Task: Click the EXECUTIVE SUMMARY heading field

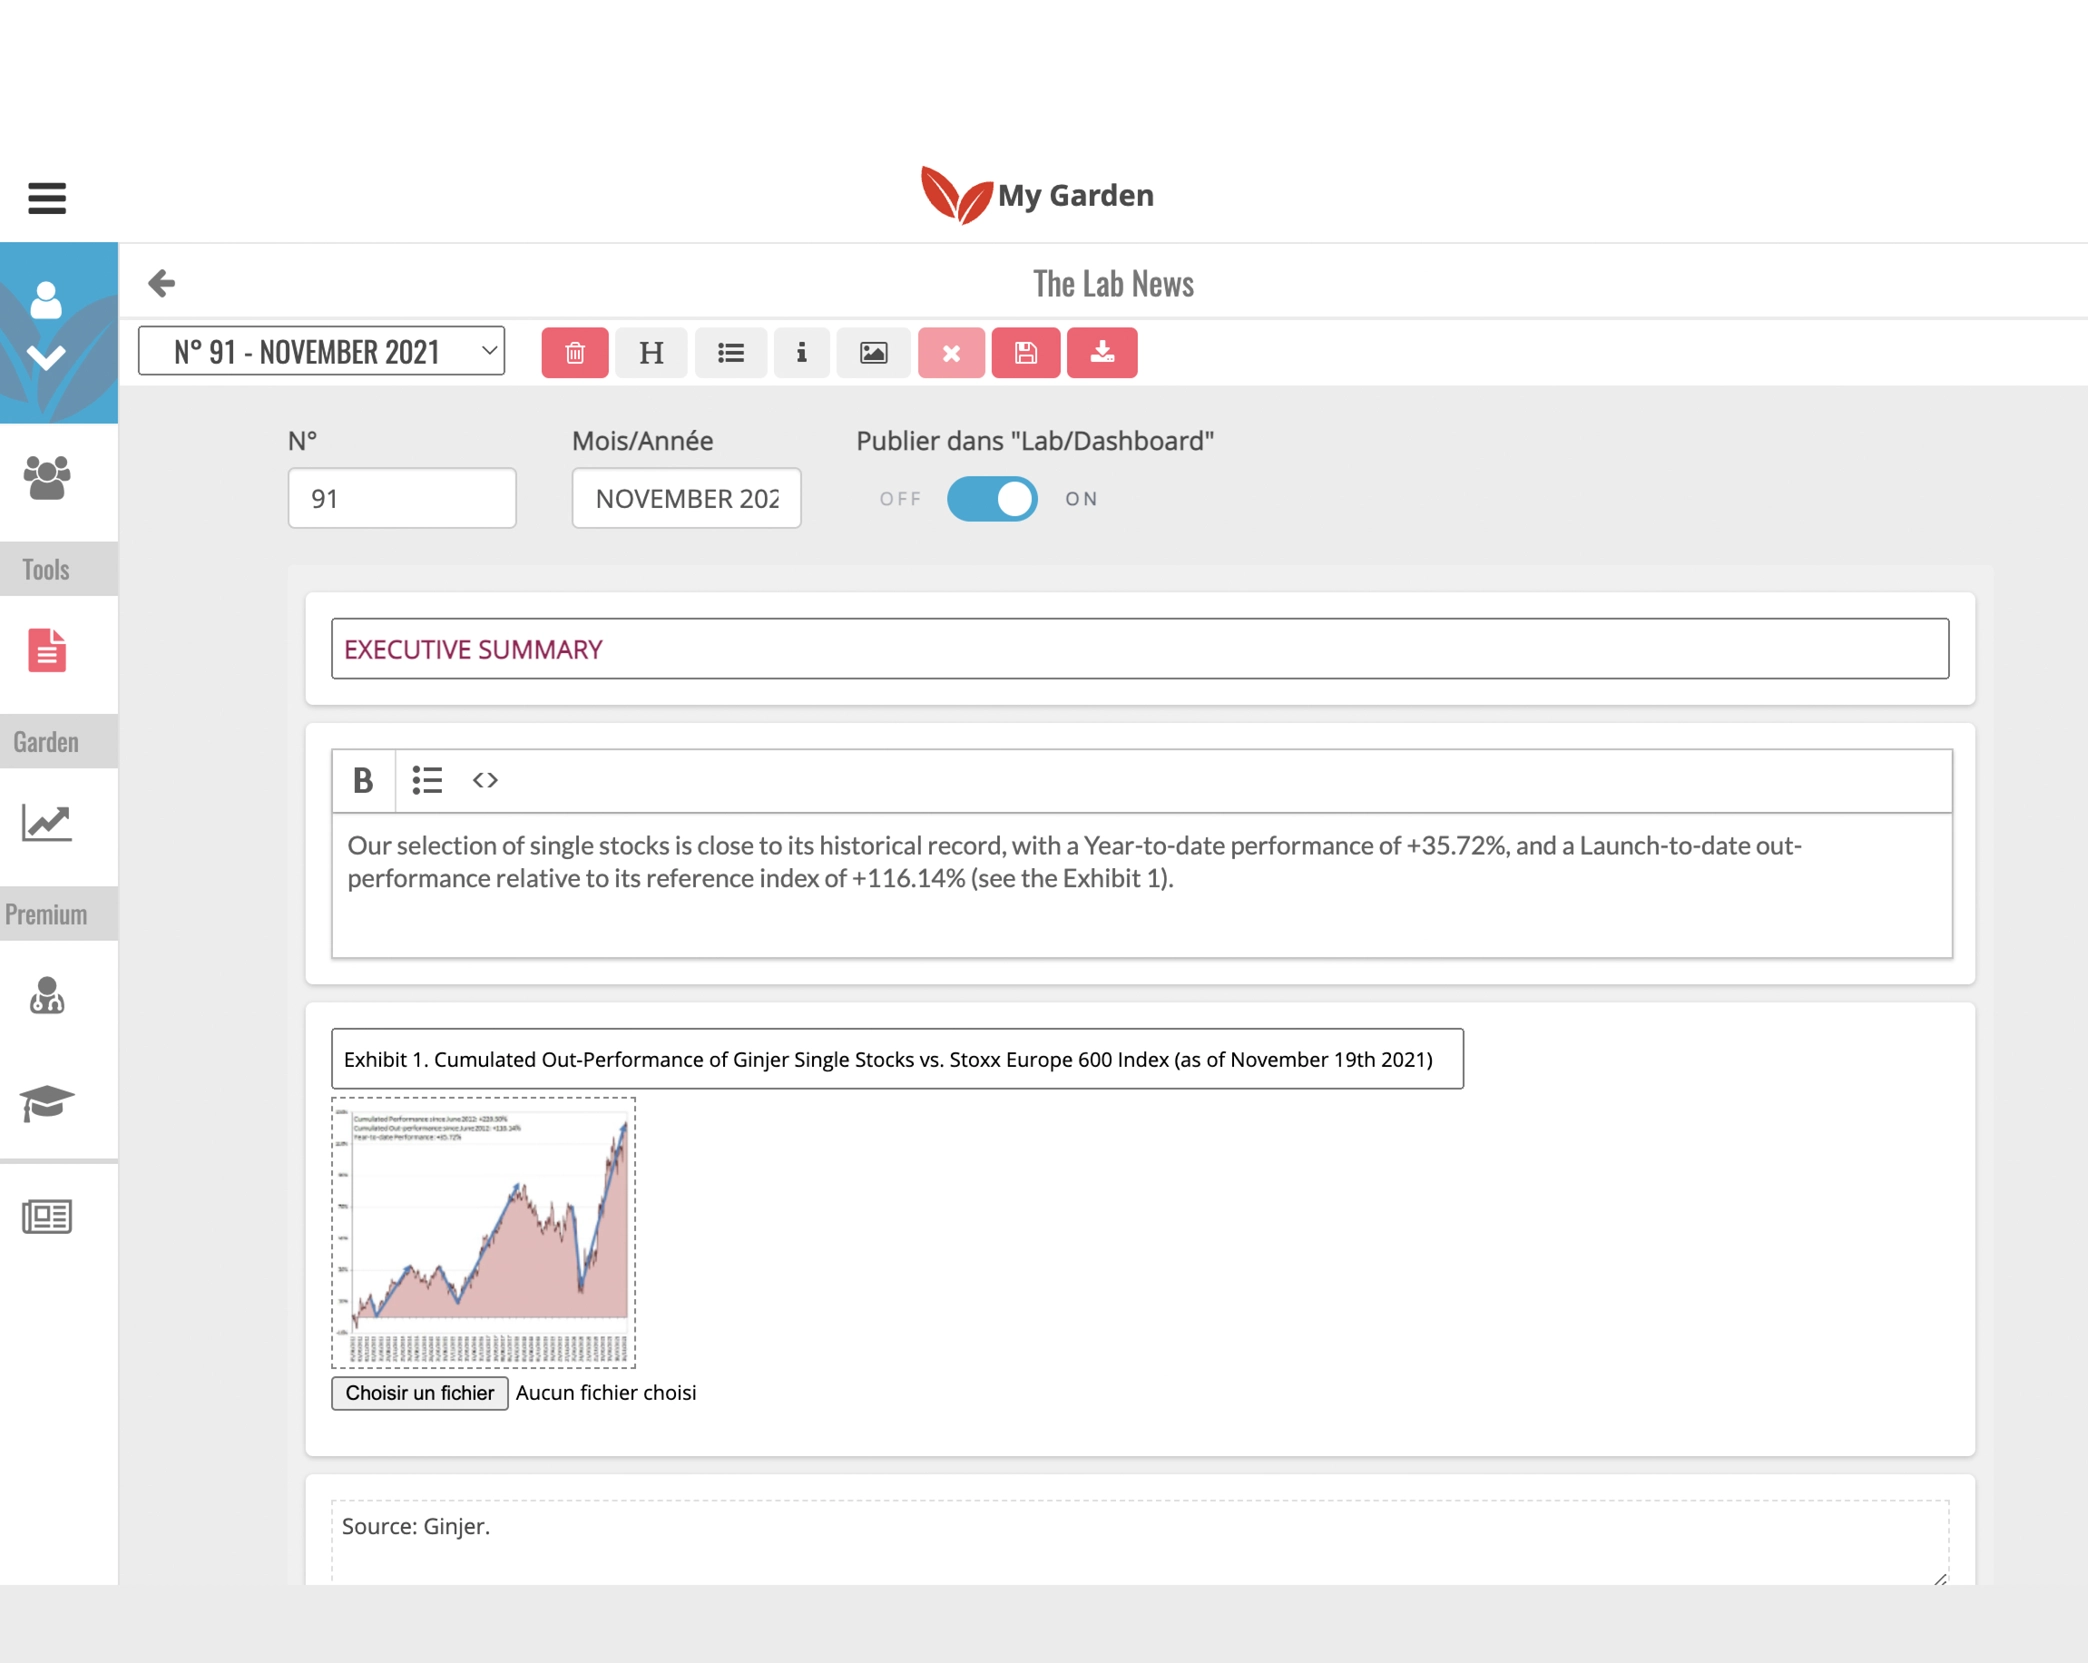Action: tap(1139, 649)
